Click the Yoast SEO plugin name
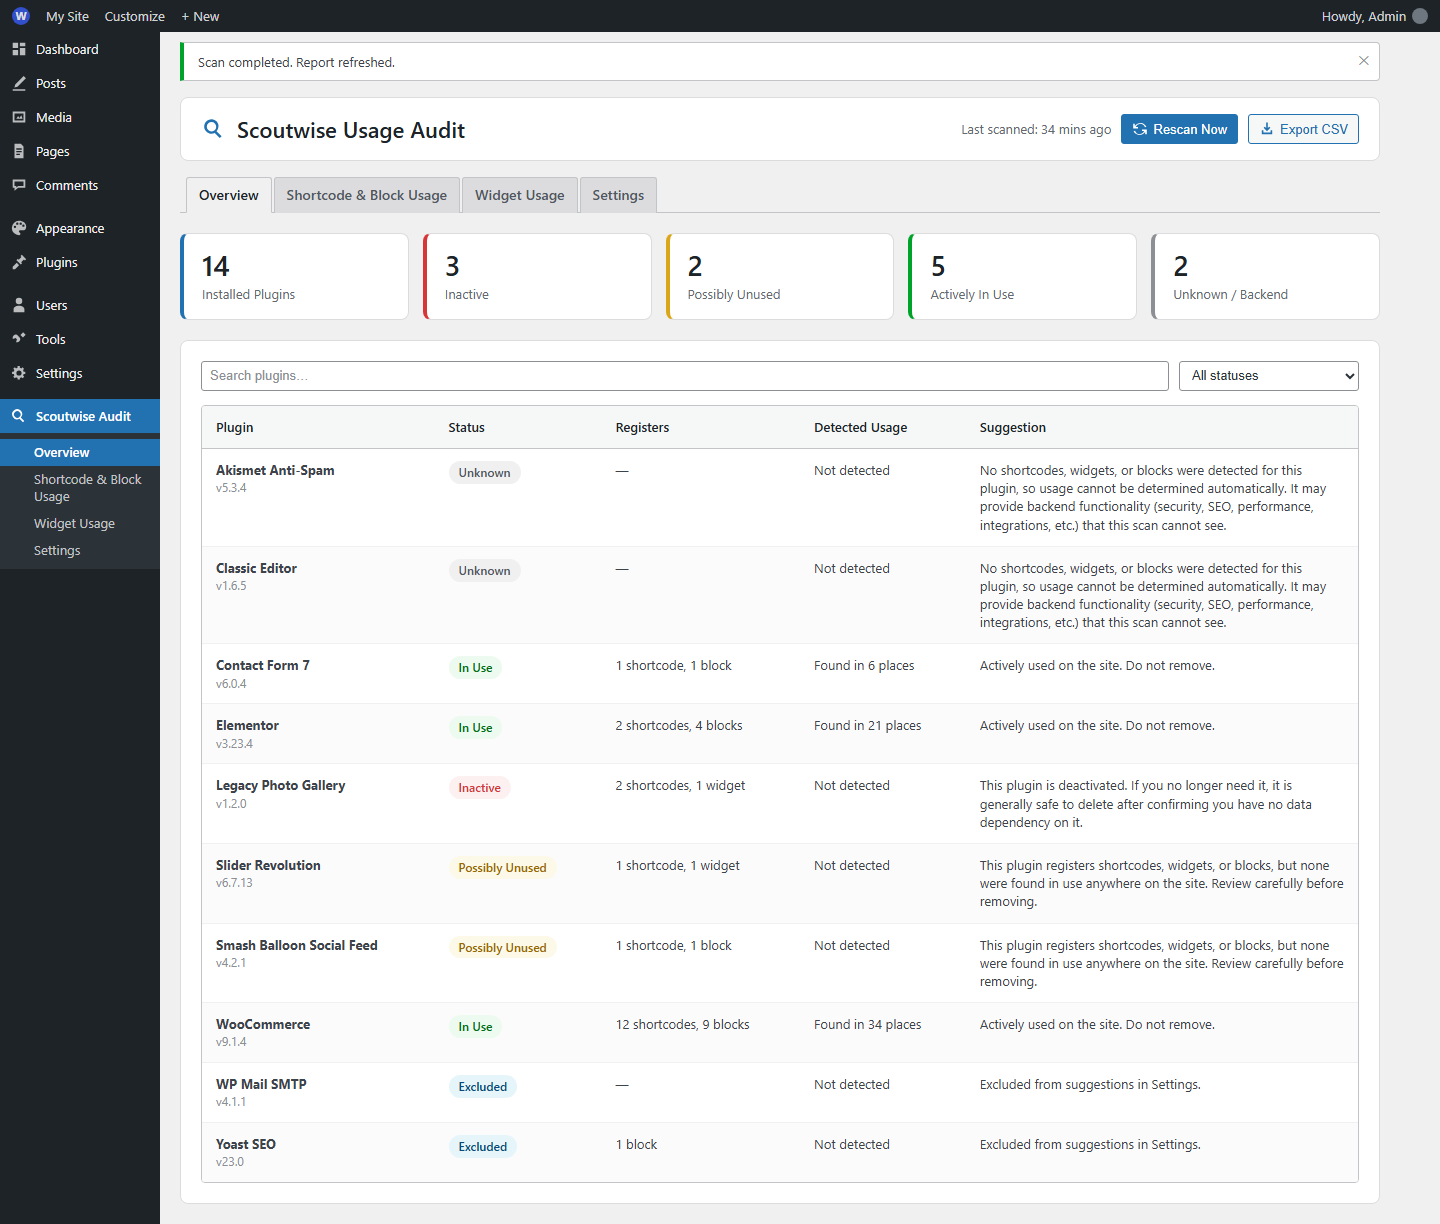The image size is (1440, 1224). pyautogui.click(x=246, y=1144)
